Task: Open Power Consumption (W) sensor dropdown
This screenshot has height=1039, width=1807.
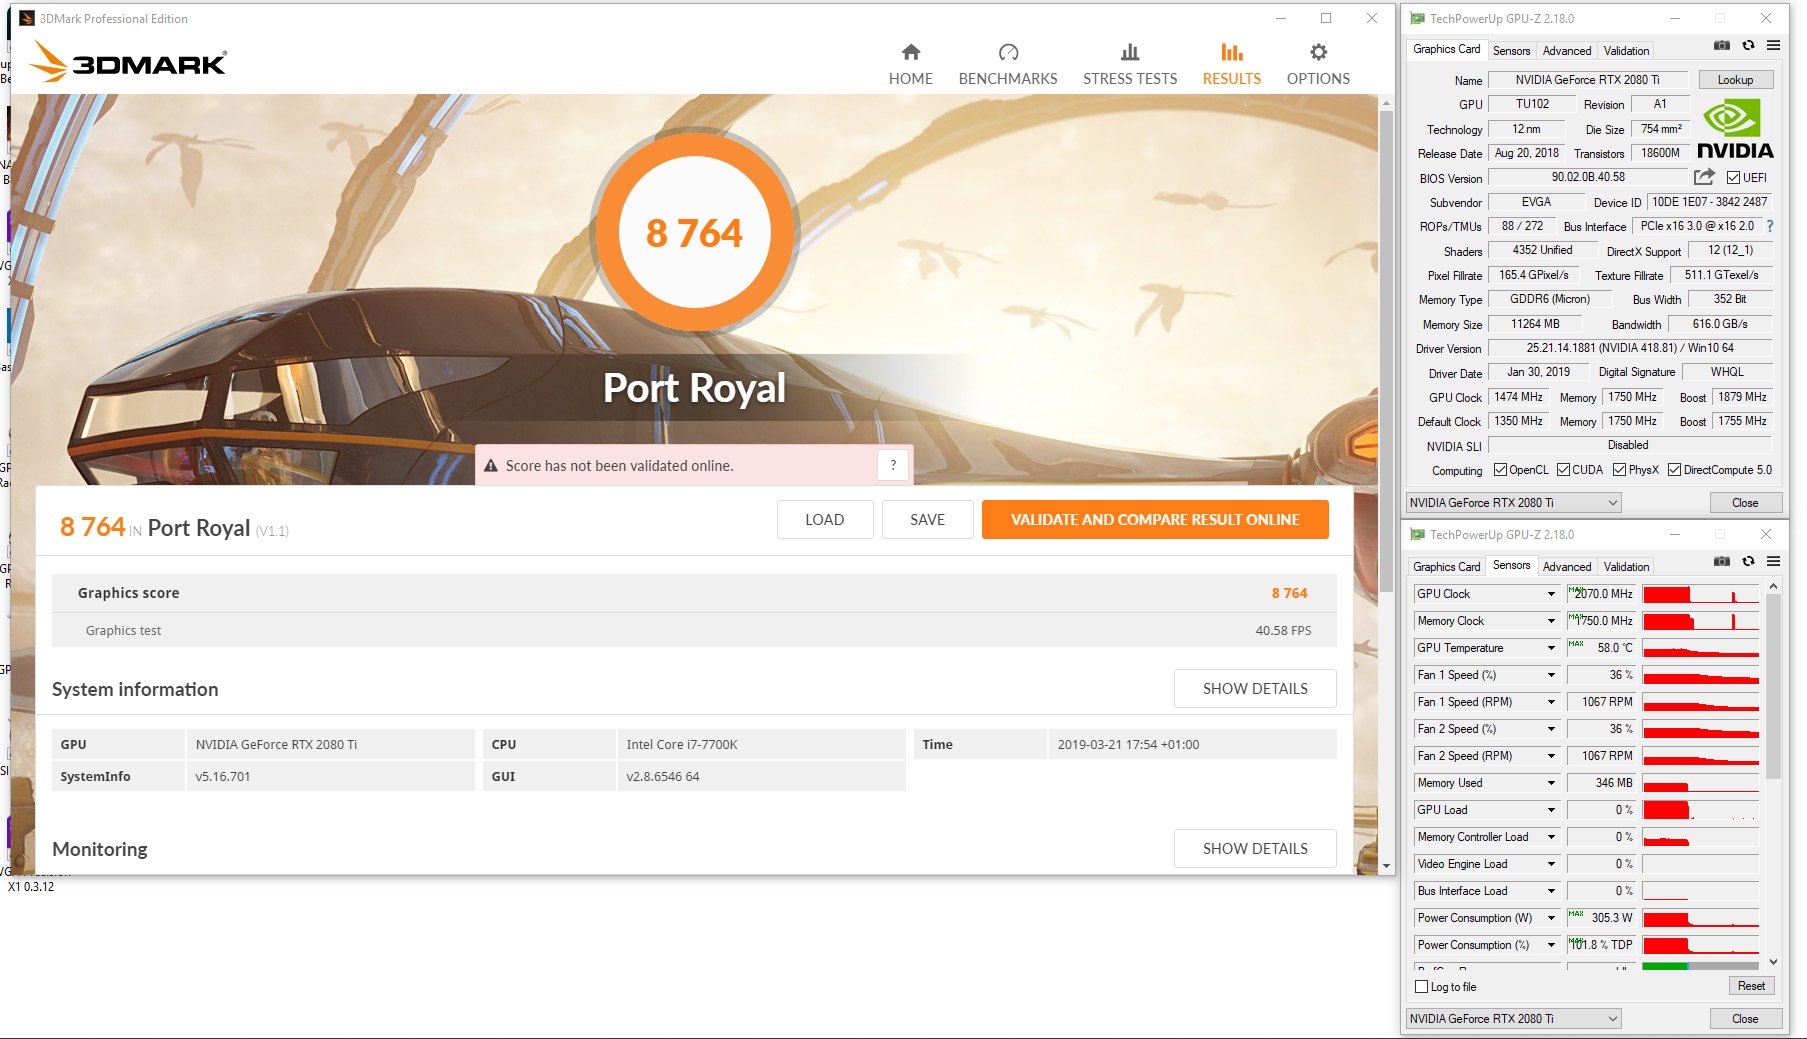Action: click(1551, 918)
